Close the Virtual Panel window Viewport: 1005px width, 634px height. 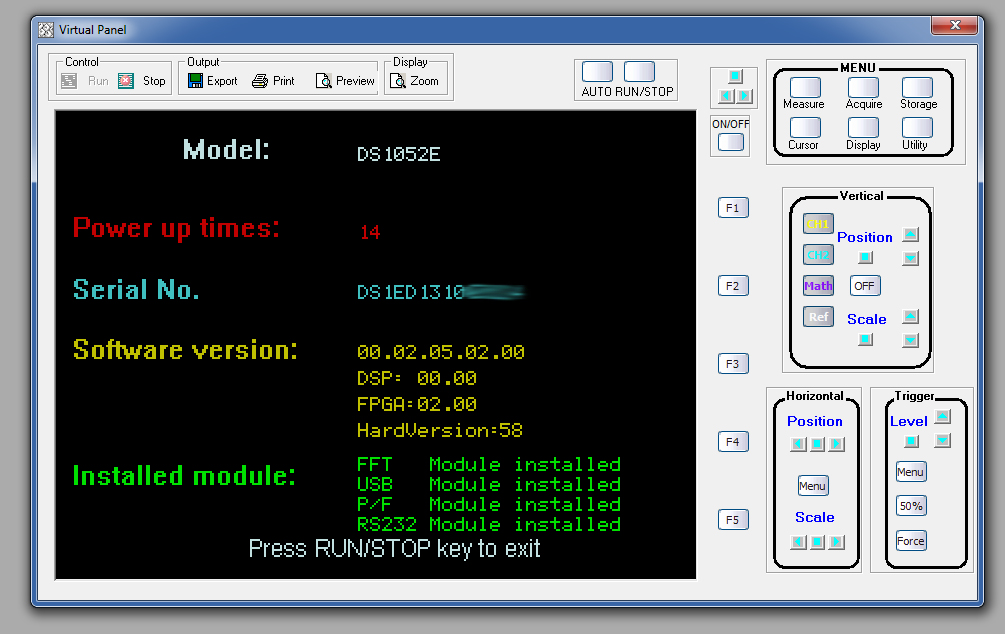pos(954,25)
